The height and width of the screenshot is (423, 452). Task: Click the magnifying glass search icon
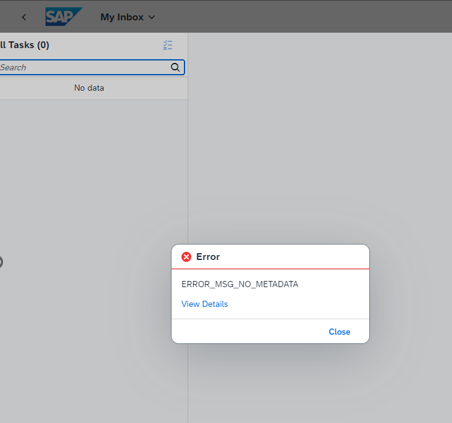[175, 67]
